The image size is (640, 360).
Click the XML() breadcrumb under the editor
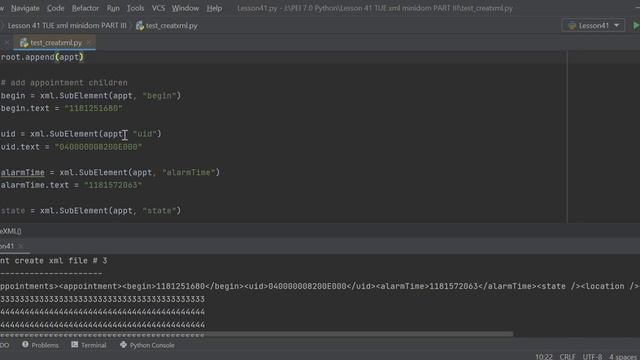(11, 231)
